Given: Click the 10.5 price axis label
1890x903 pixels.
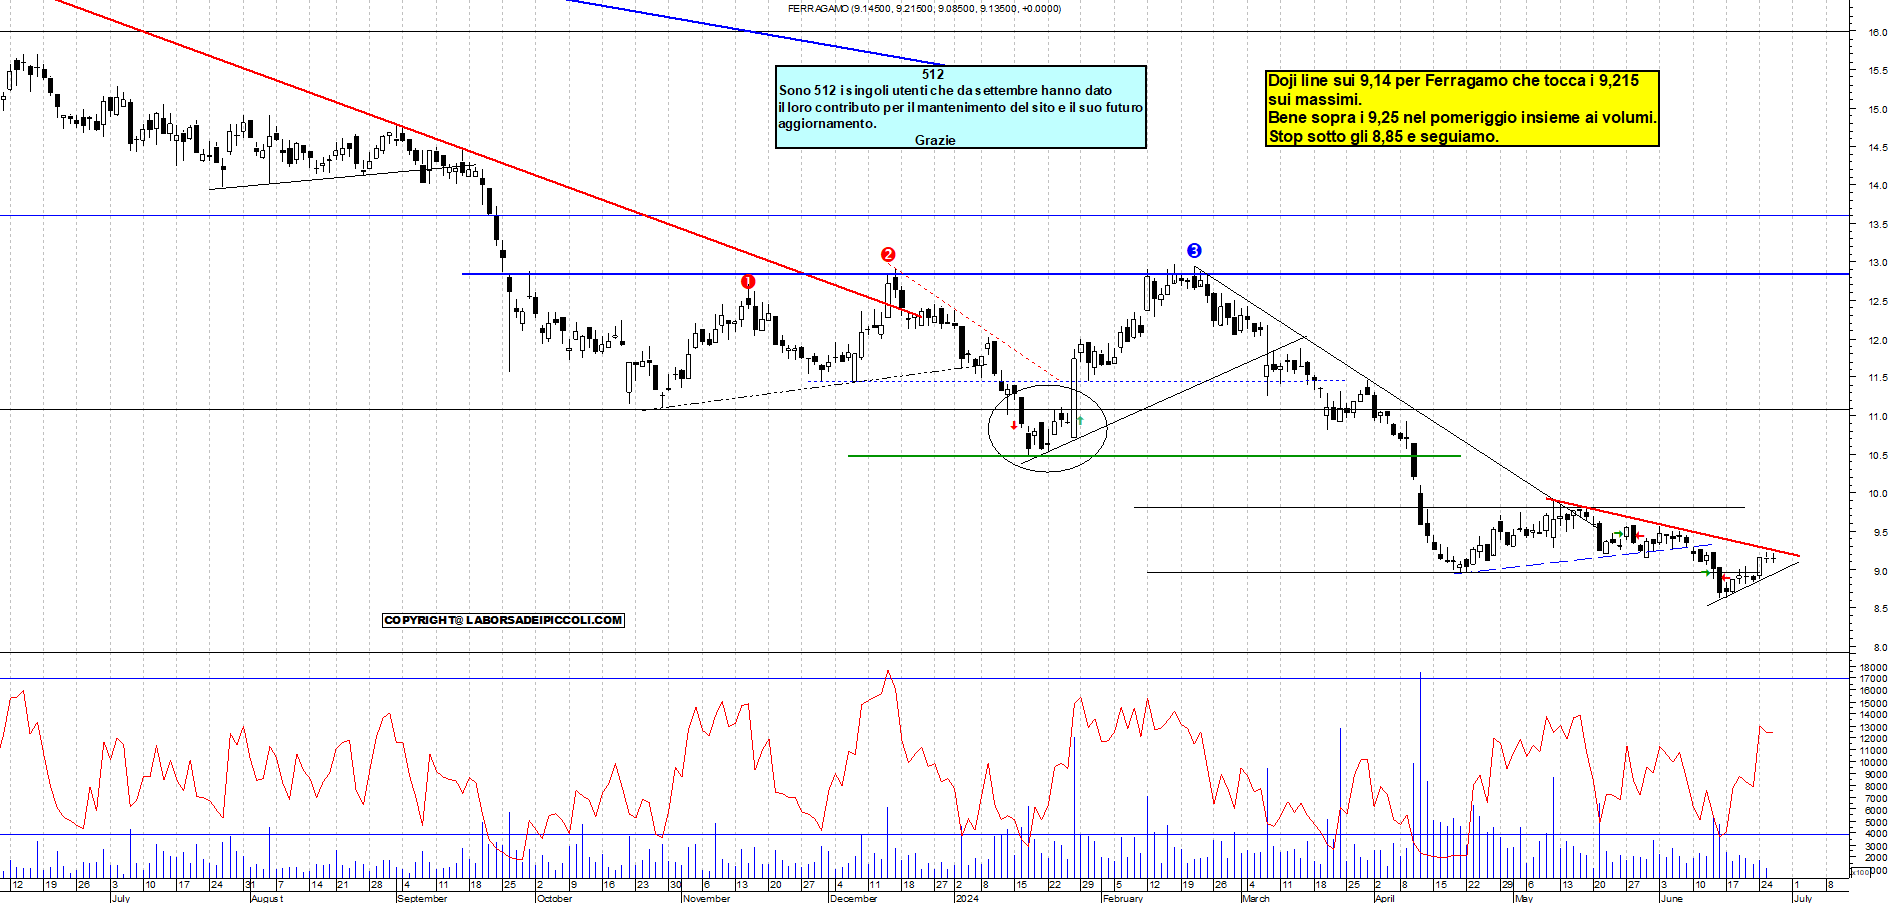Looking at the screenshot, I should (1878, 455).
